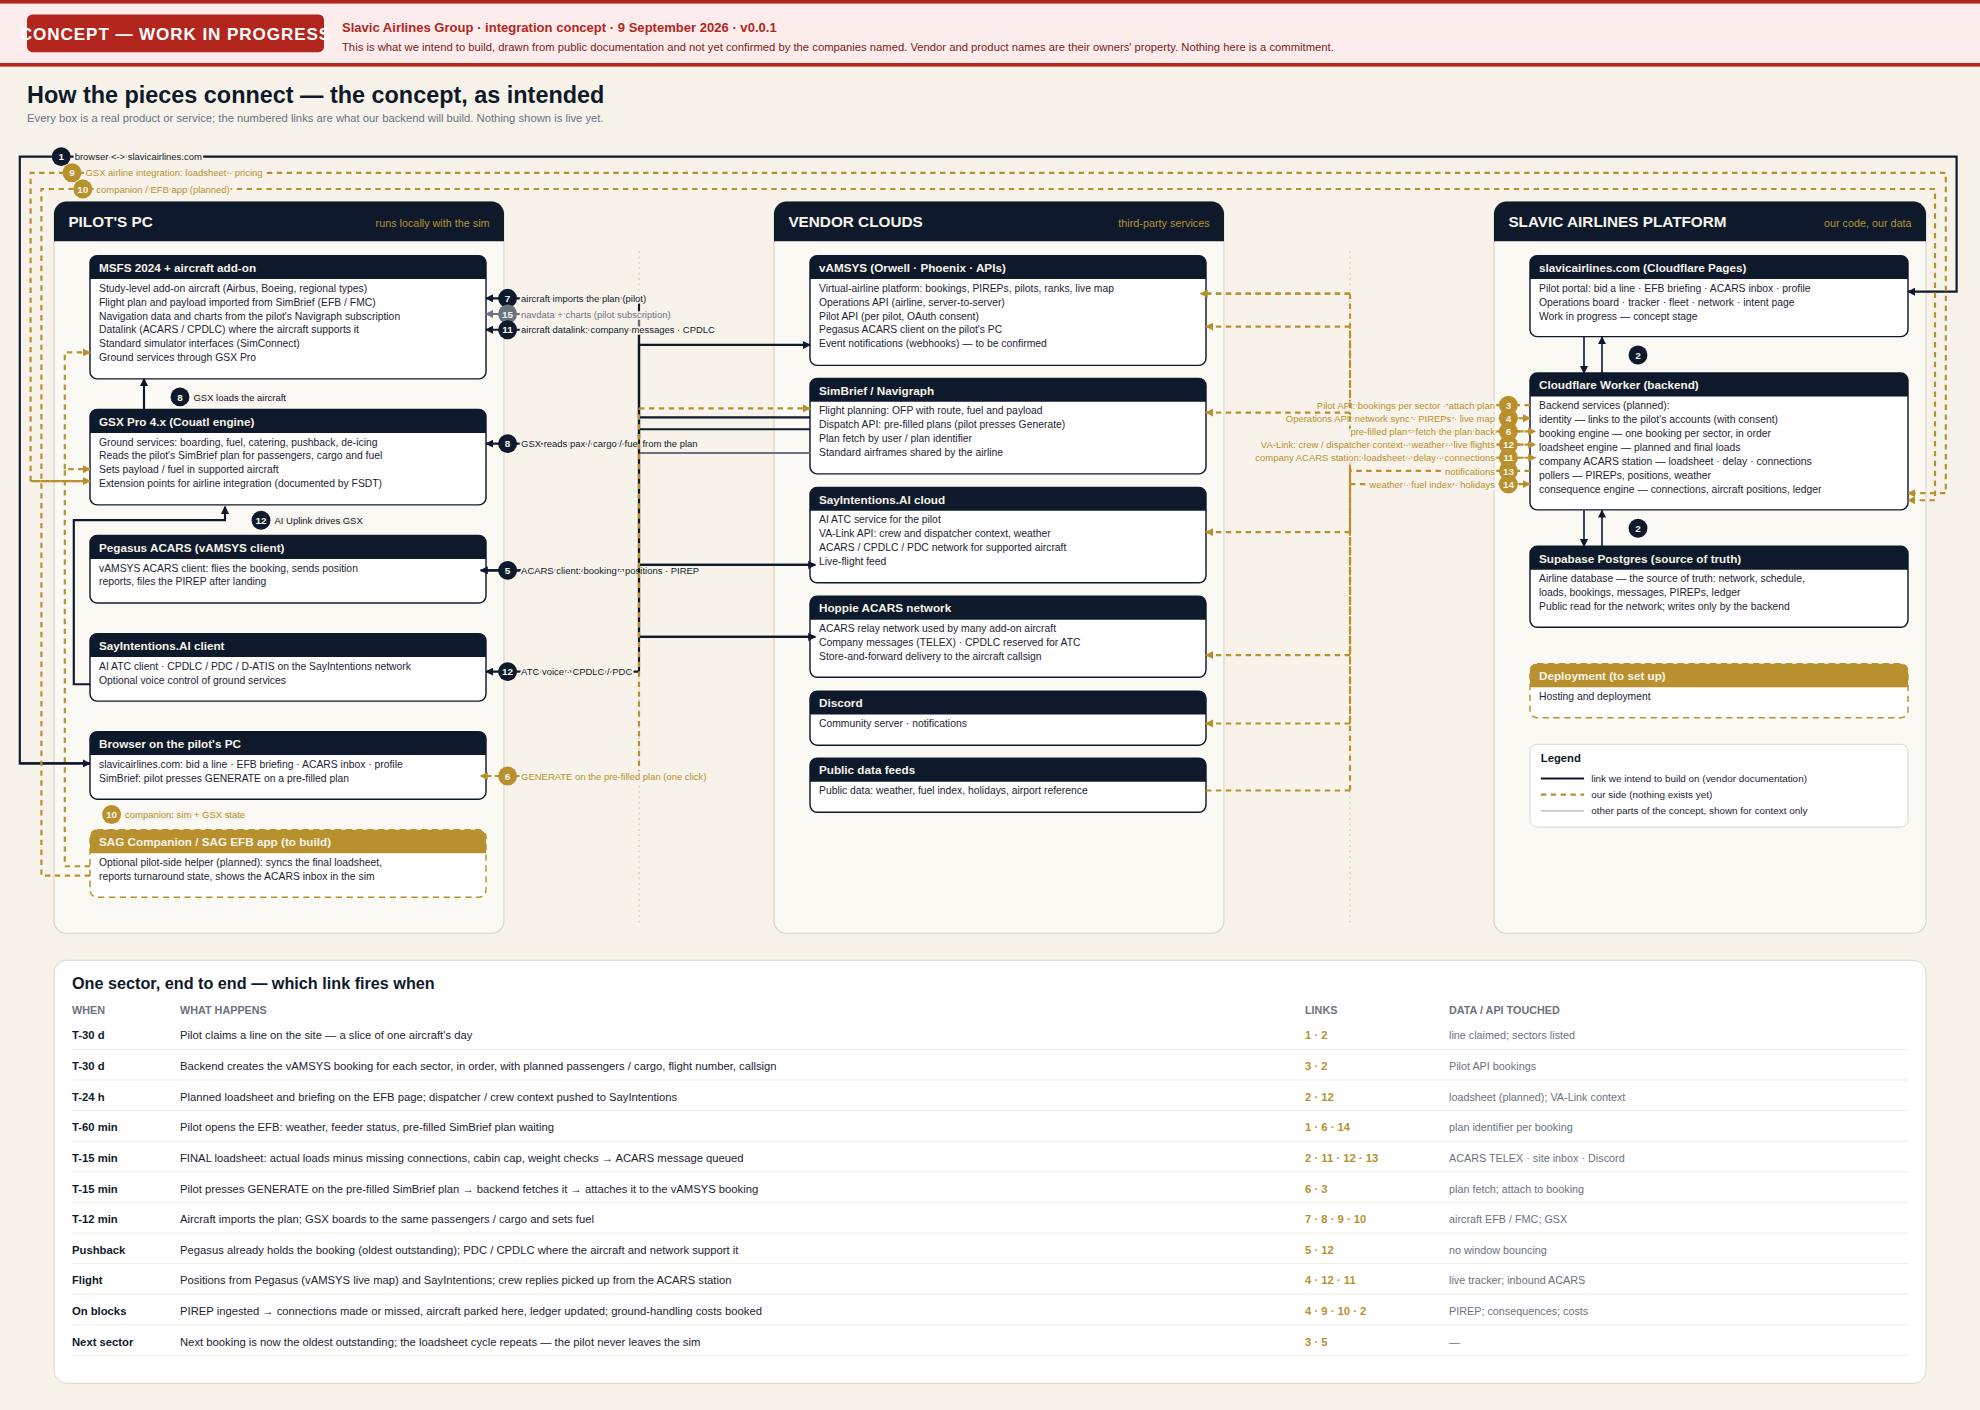
Task: Select badge 12 'VA-Link: crew / dispatcher context'
Action: coord(1509,445)
